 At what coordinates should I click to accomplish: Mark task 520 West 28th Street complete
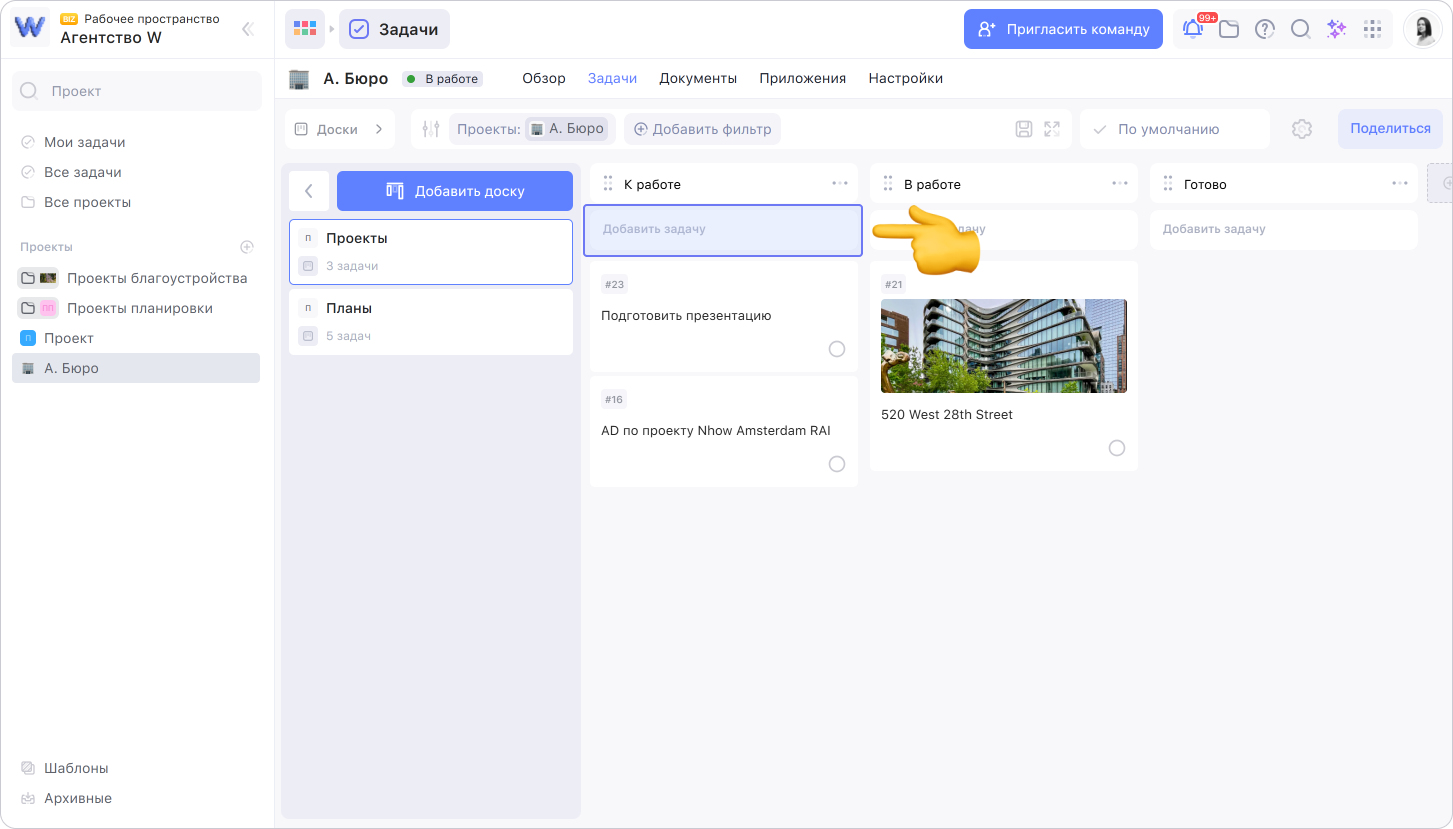pyautogui.click(x=1117, y=448)
